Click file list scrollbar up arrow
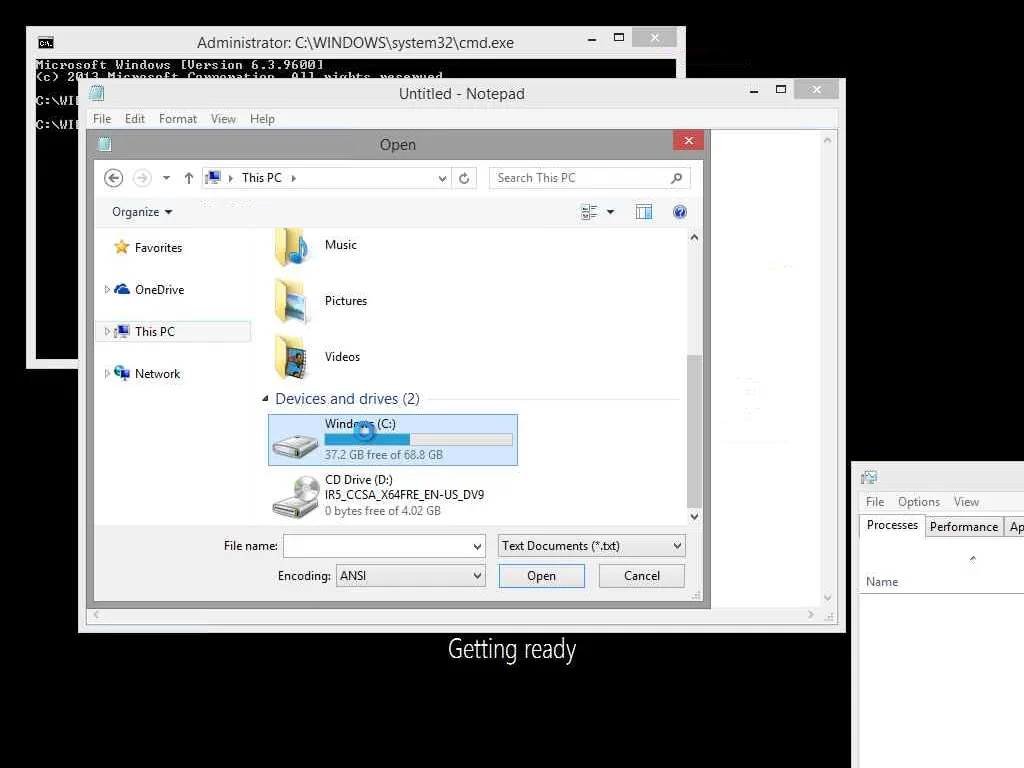The width and height of the screenshot is (1024, 768). point(694,238)
